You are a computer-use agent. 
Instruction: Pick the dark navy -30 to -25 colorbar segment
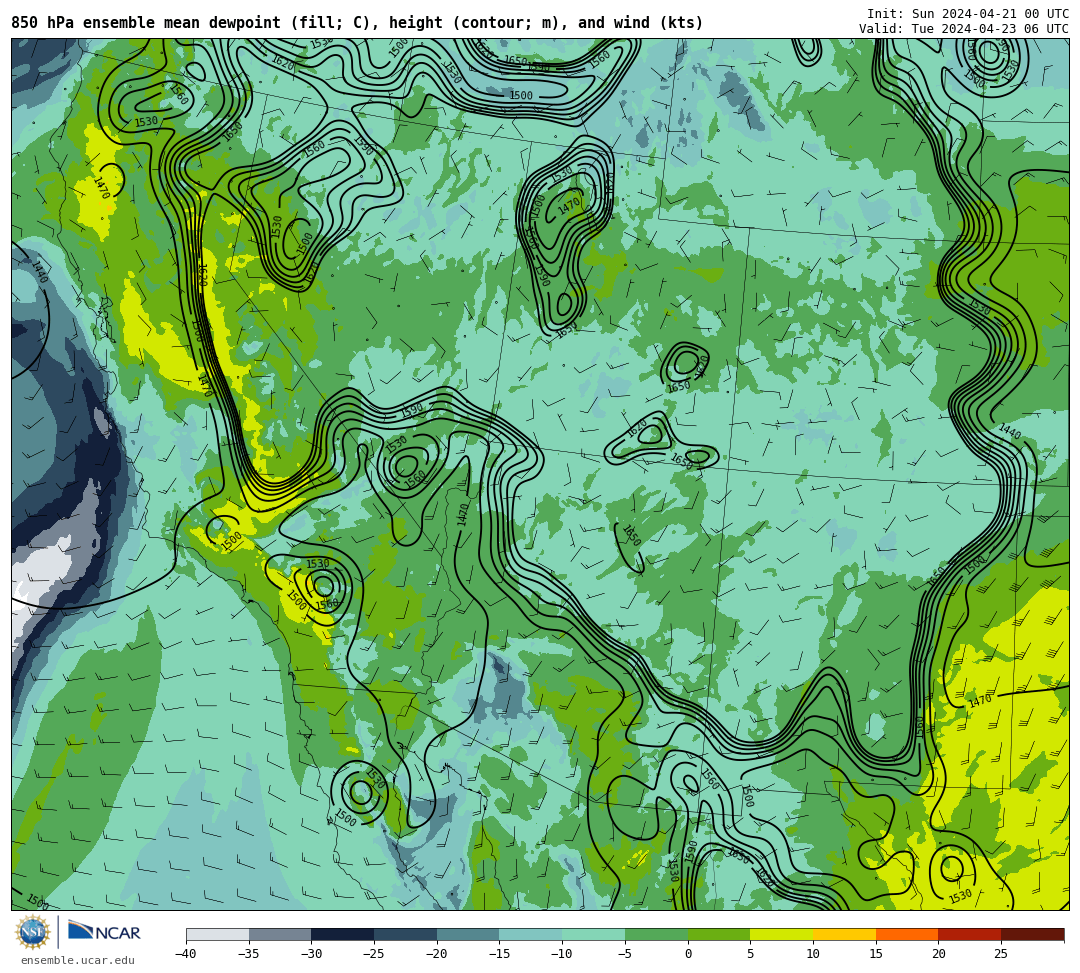[343, 934]
